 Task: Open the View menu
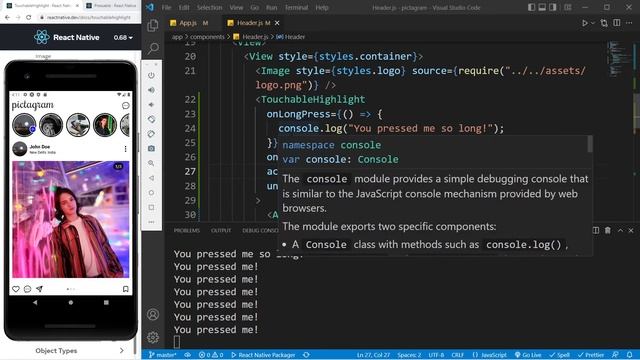[236, 7]
